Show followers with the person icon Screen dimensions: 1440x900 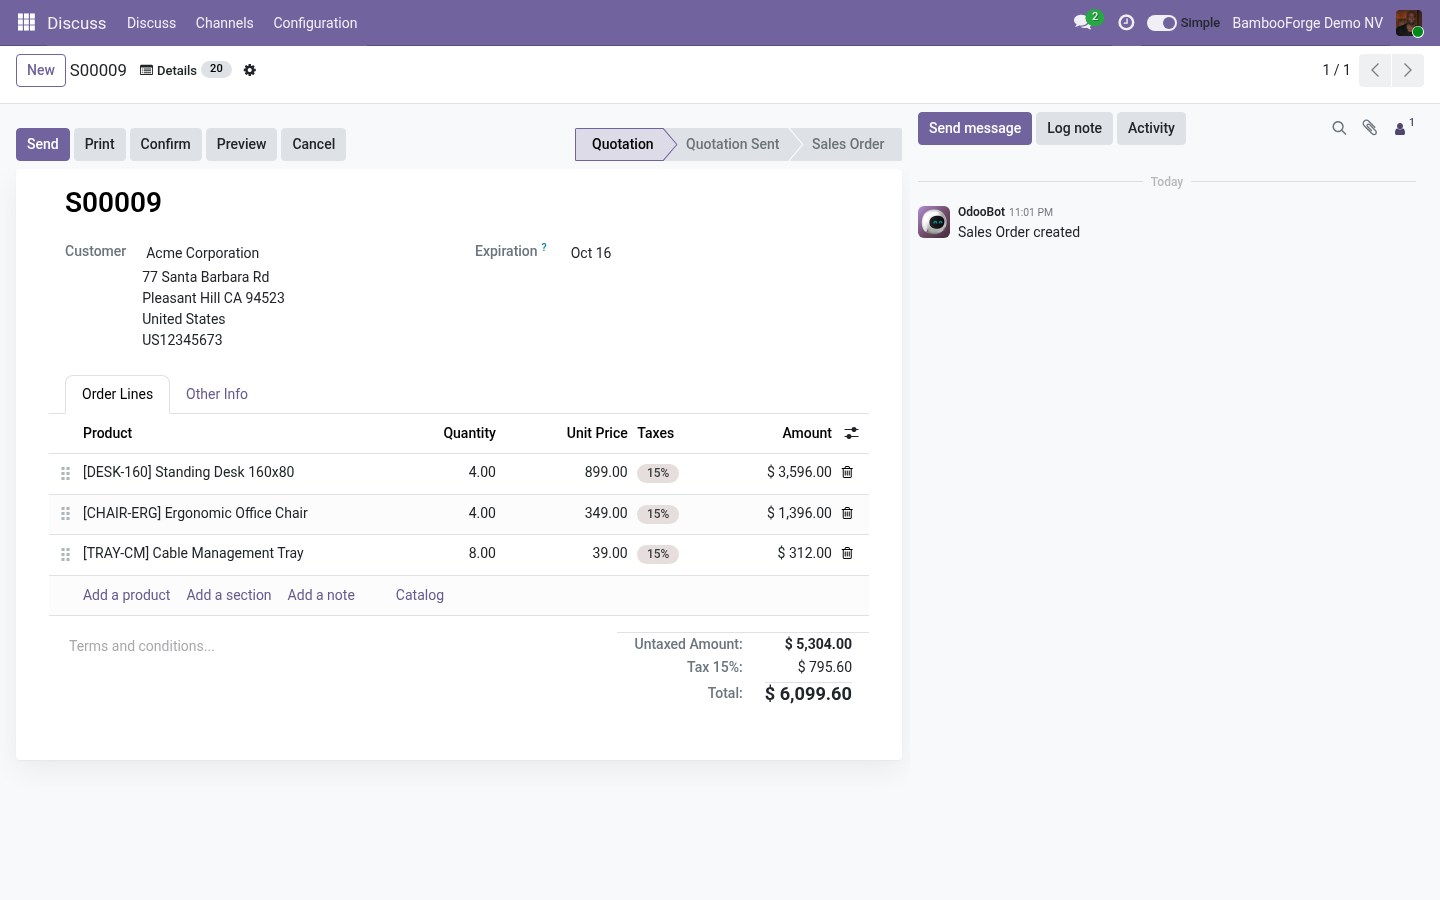point(1404,127)
